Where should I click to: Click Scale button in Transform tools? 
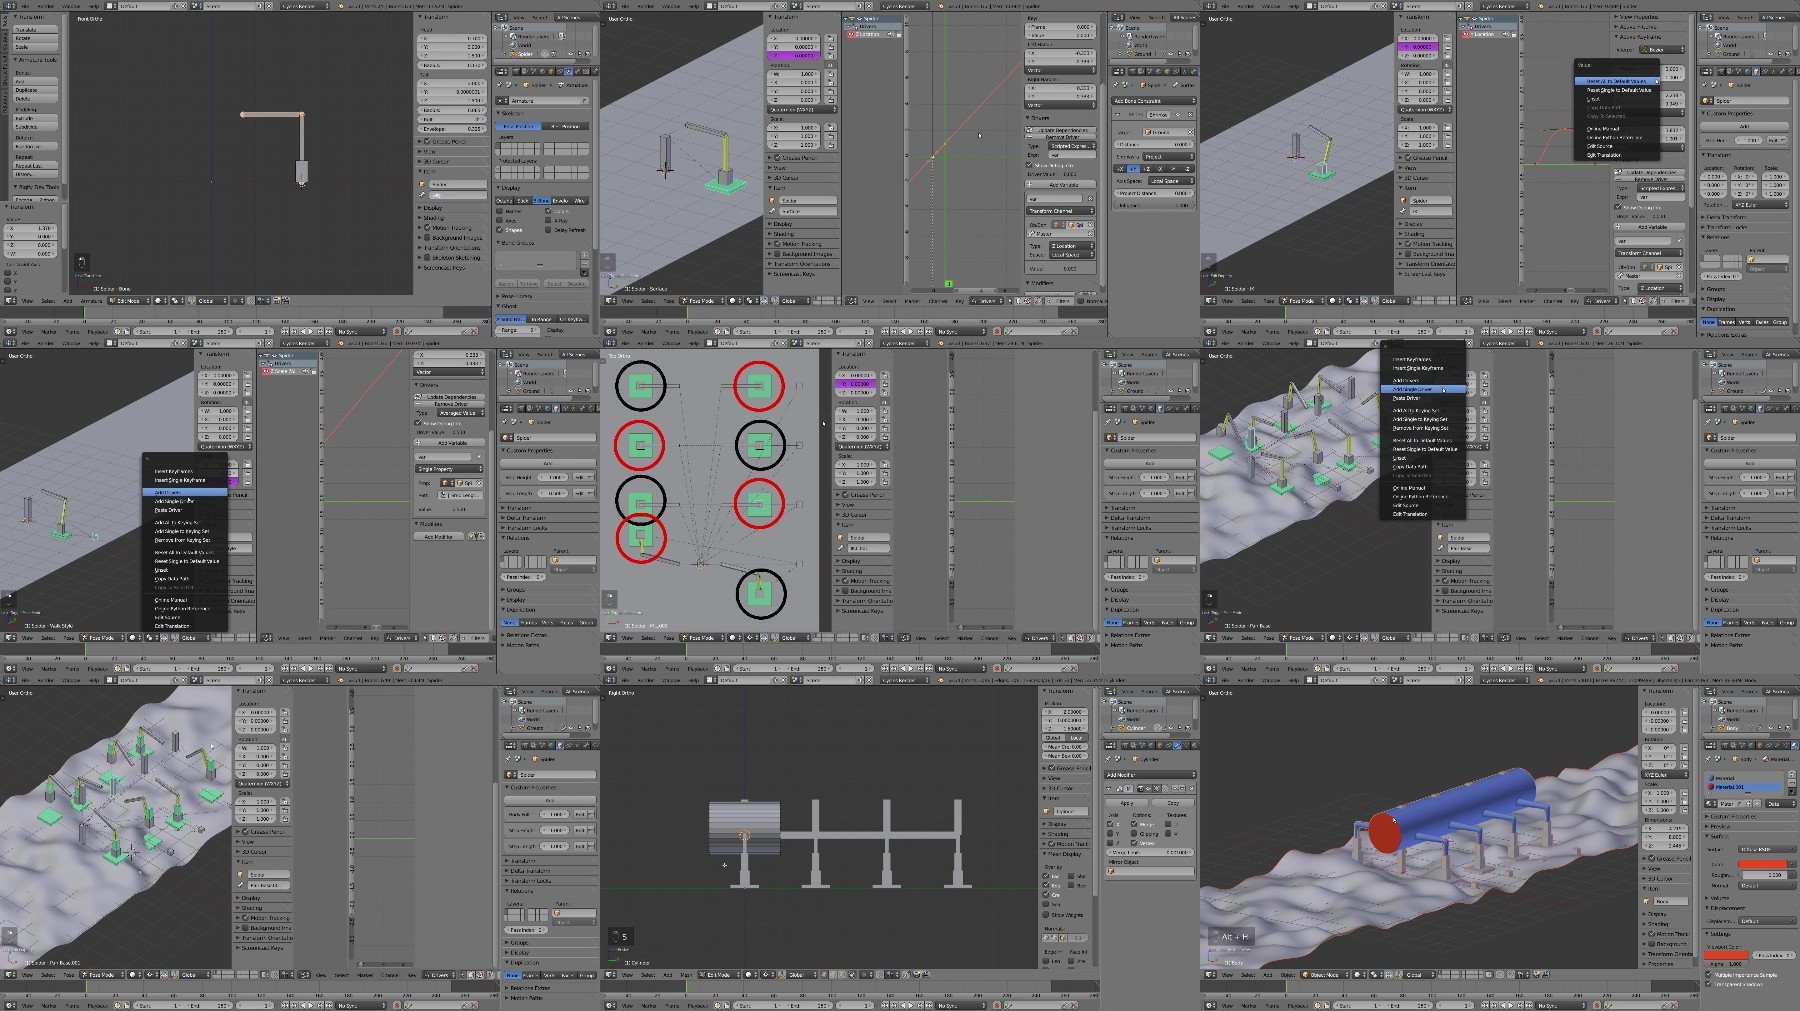click(x=36, y=47)
